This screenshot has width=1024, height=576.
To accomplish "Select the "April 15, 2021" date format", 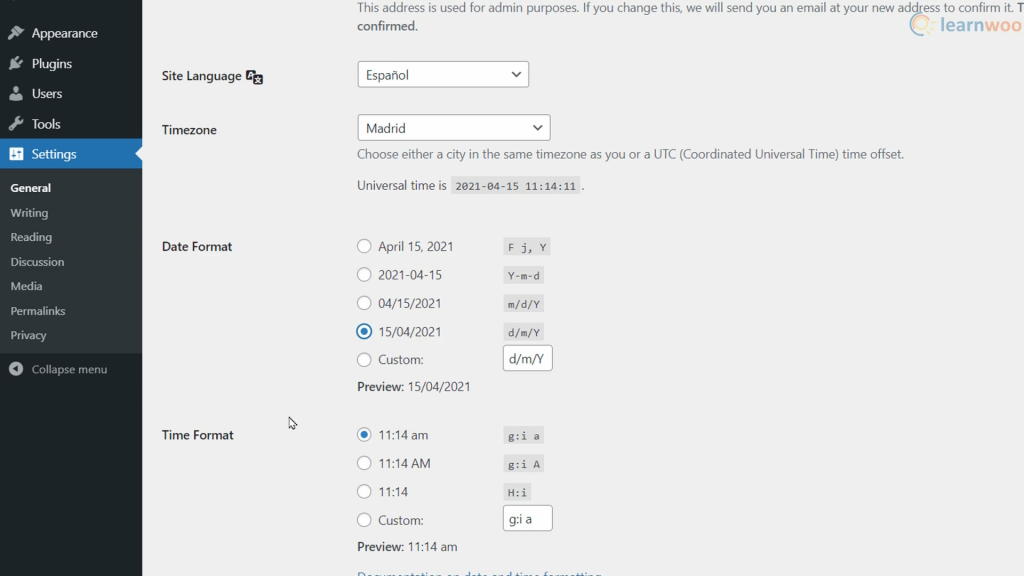I will click(x=363, y=246).
